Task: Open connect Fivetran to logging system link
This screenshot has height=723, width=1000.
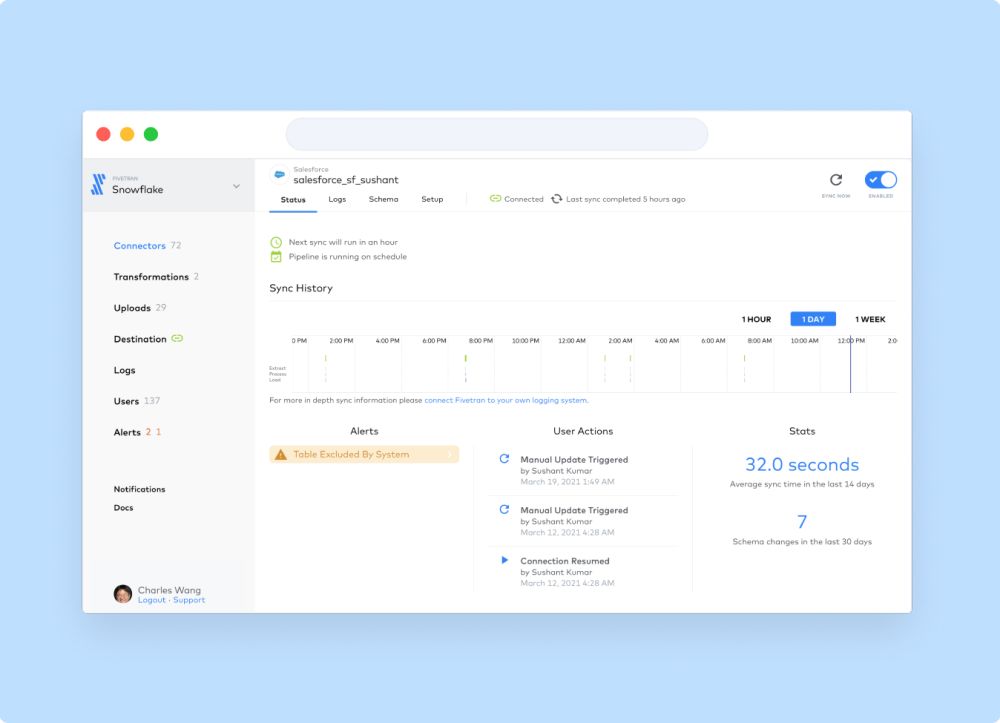Action: 506,400
